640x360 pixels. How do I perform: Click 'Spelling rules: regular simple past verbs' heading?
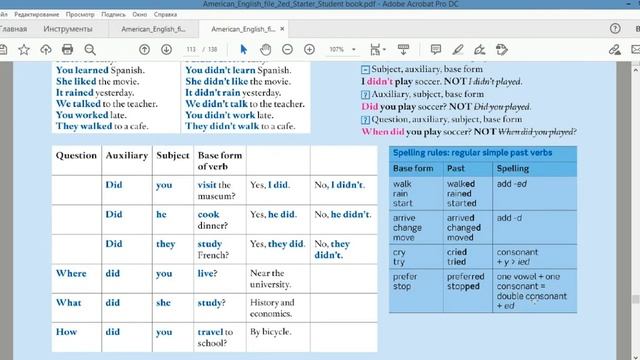(473, 153)
